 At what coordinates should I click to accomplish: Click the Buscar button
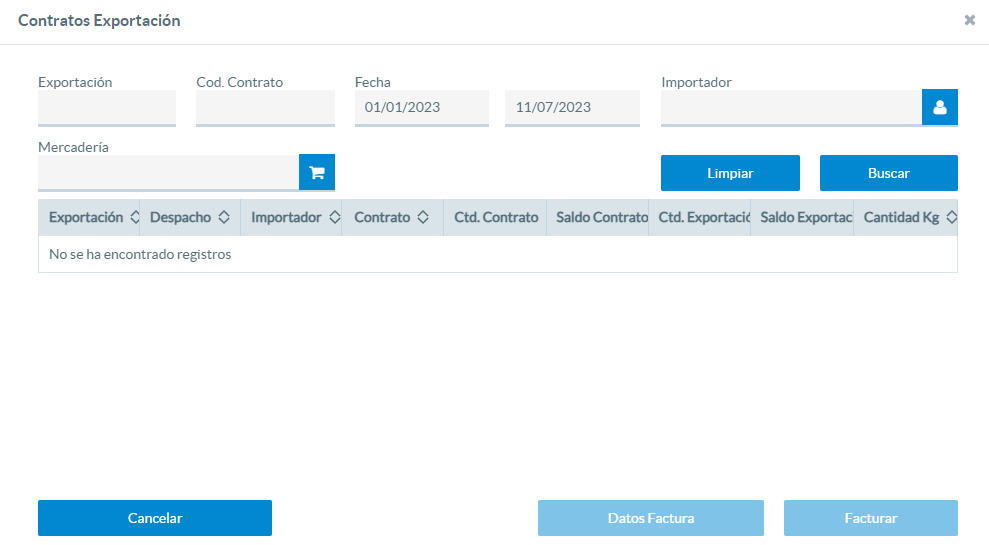(x=889, y=173)
